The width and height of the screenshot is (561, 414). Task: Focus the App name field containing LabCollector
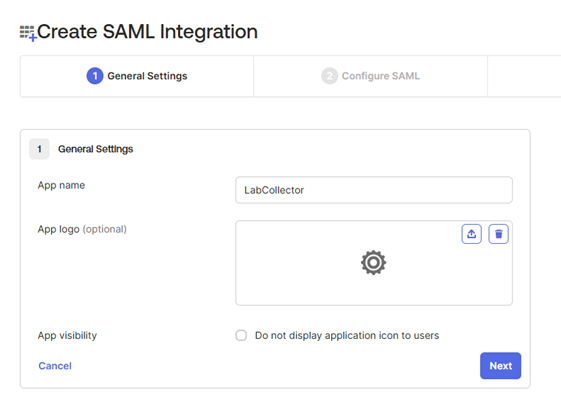pos(374,190)
